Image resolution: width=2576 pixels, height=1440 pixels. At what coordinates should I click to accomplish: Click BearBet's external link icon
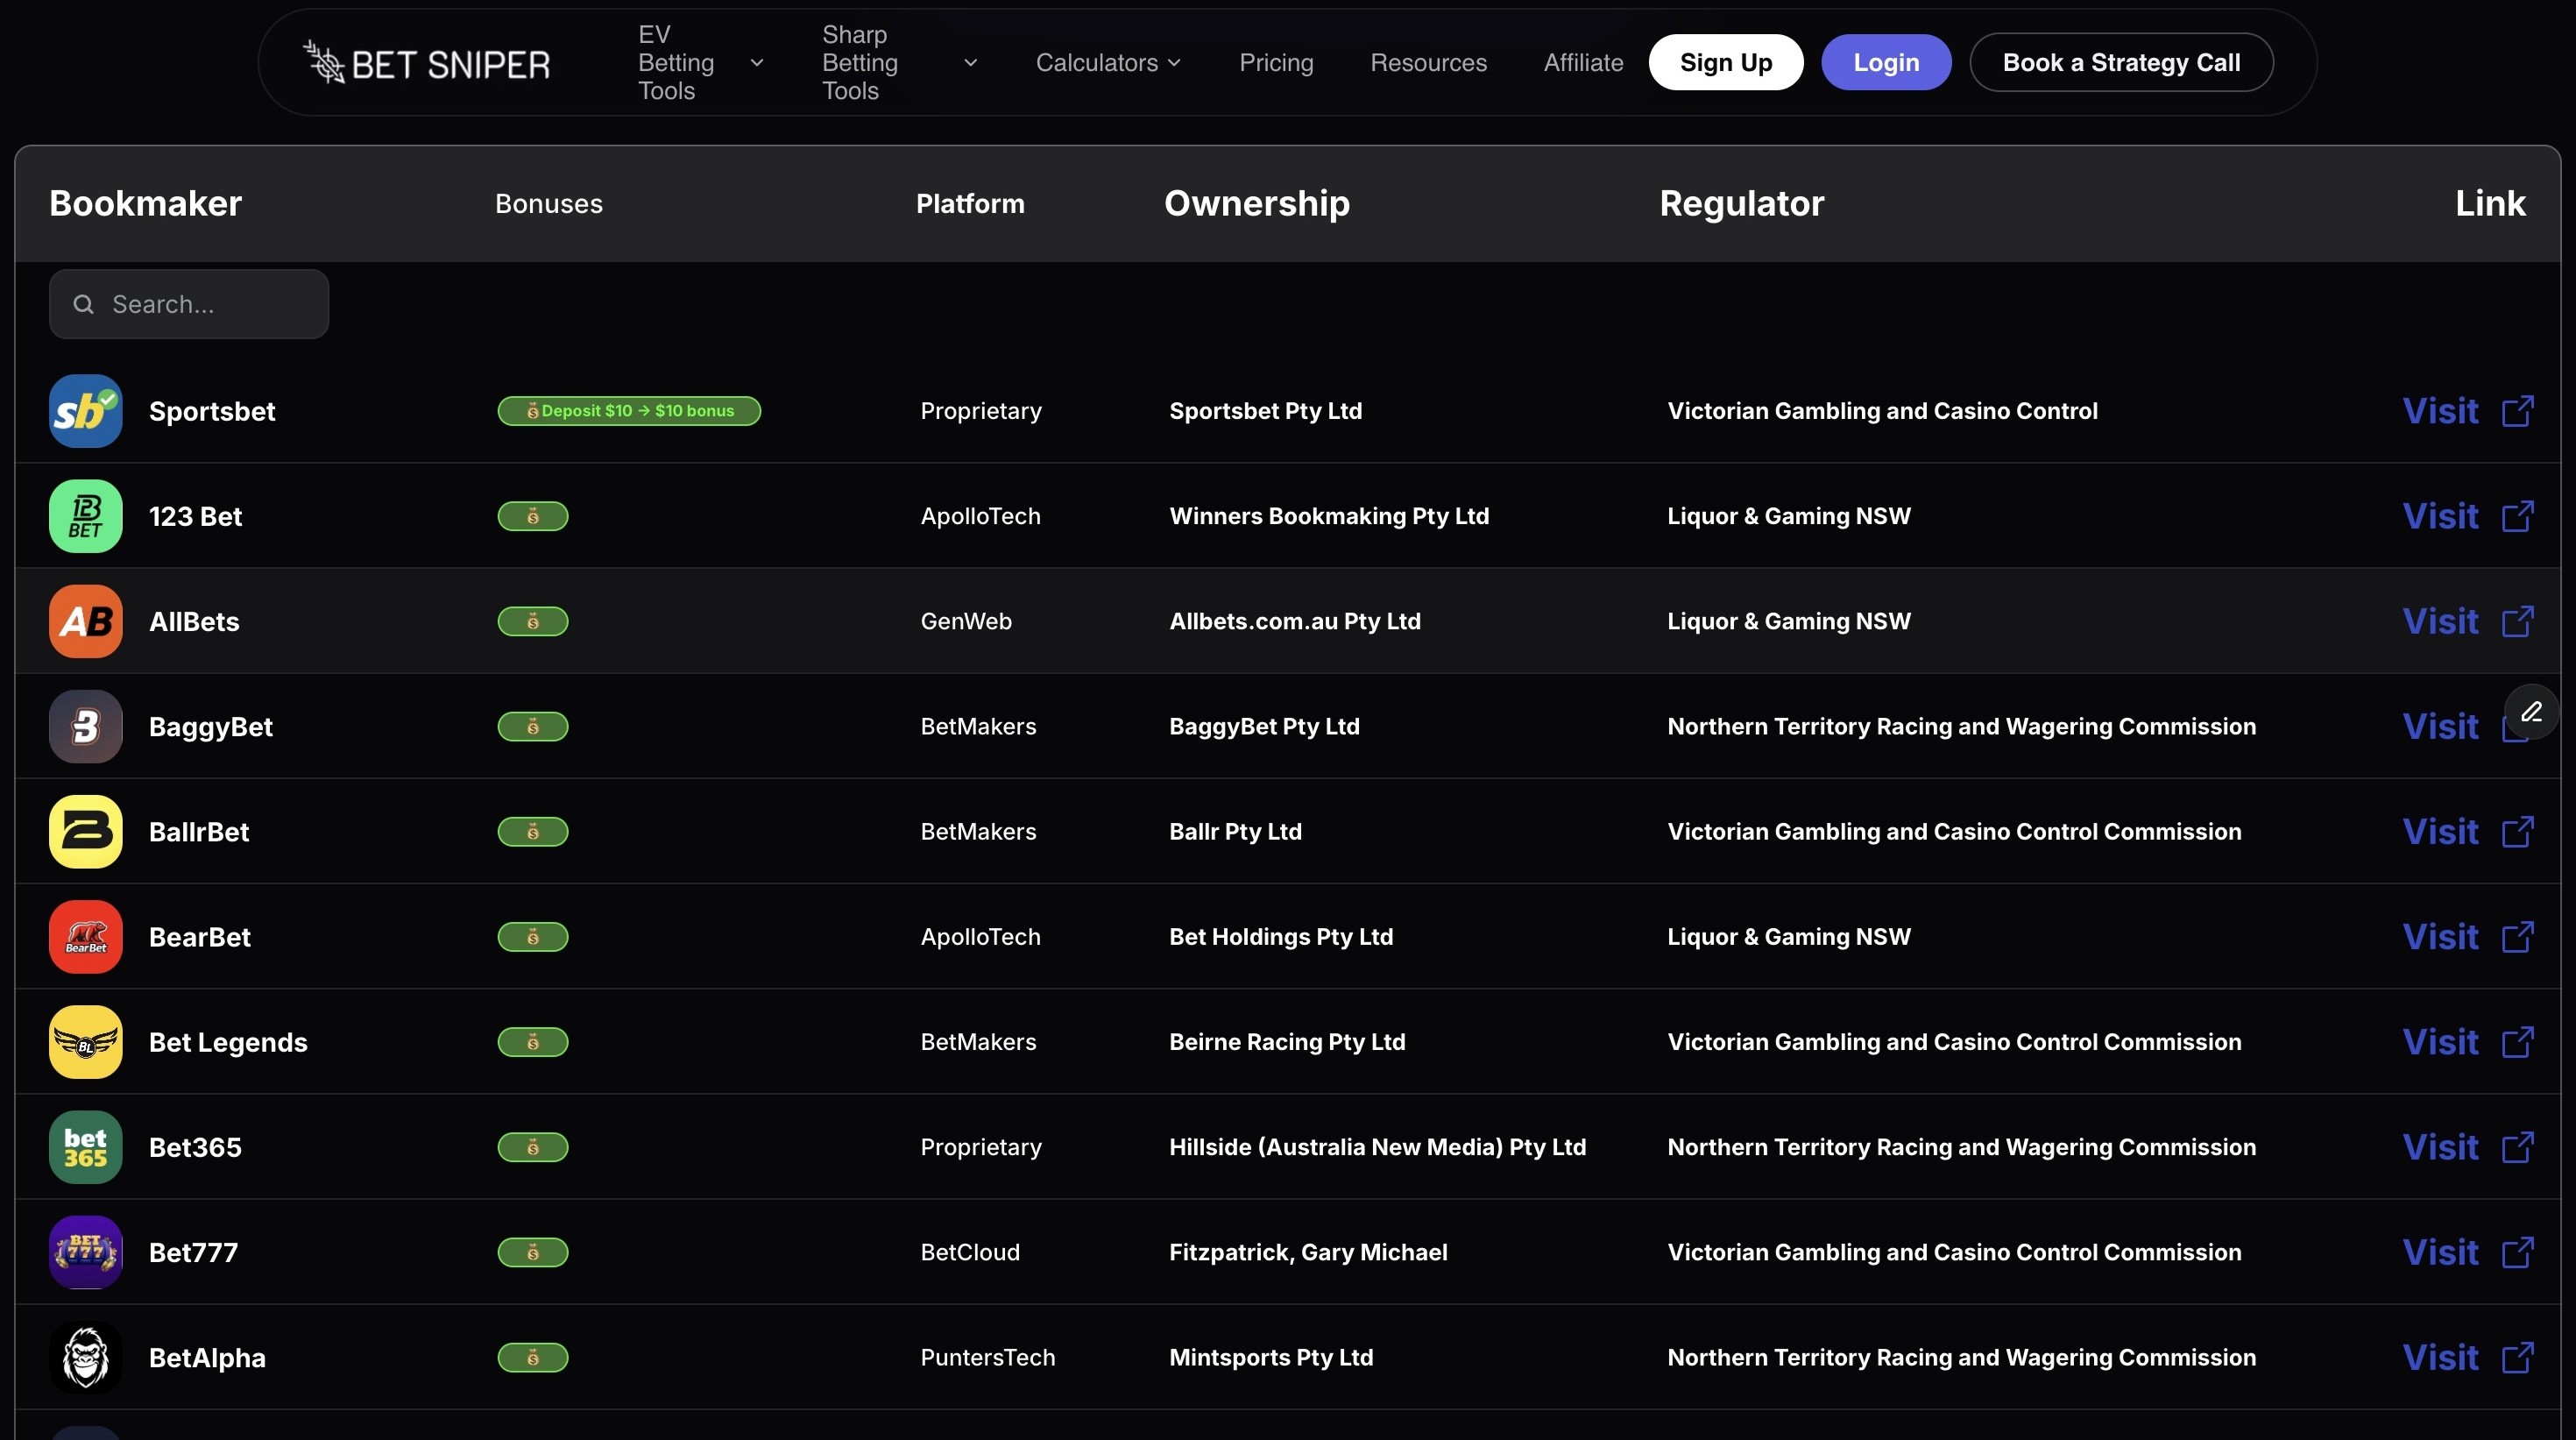pos(2518,937)
